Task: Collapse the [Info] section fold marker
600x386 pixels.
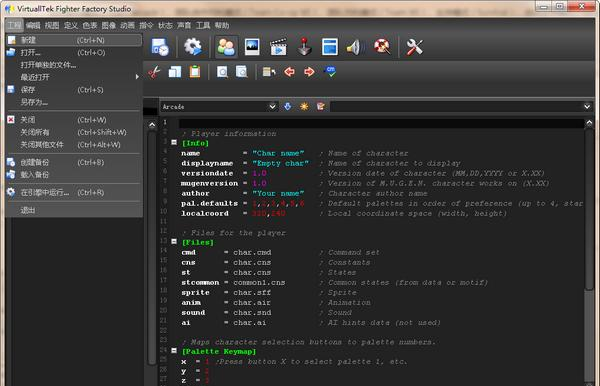Action: 174,142
